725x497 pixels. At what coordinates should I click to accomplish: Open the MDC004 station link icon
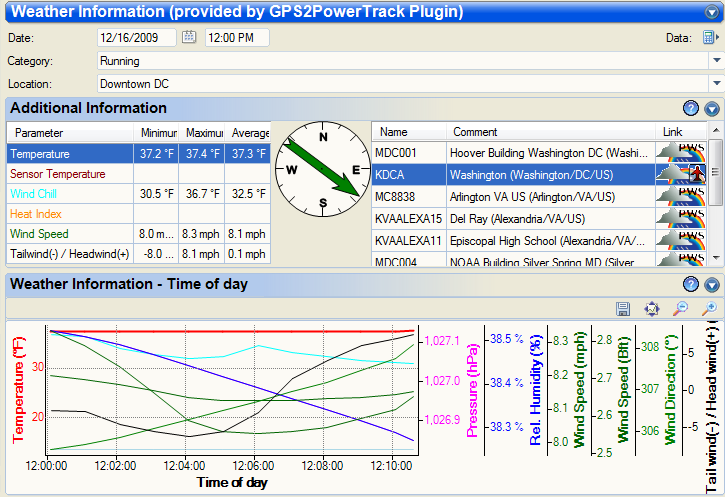click(681, 259)
